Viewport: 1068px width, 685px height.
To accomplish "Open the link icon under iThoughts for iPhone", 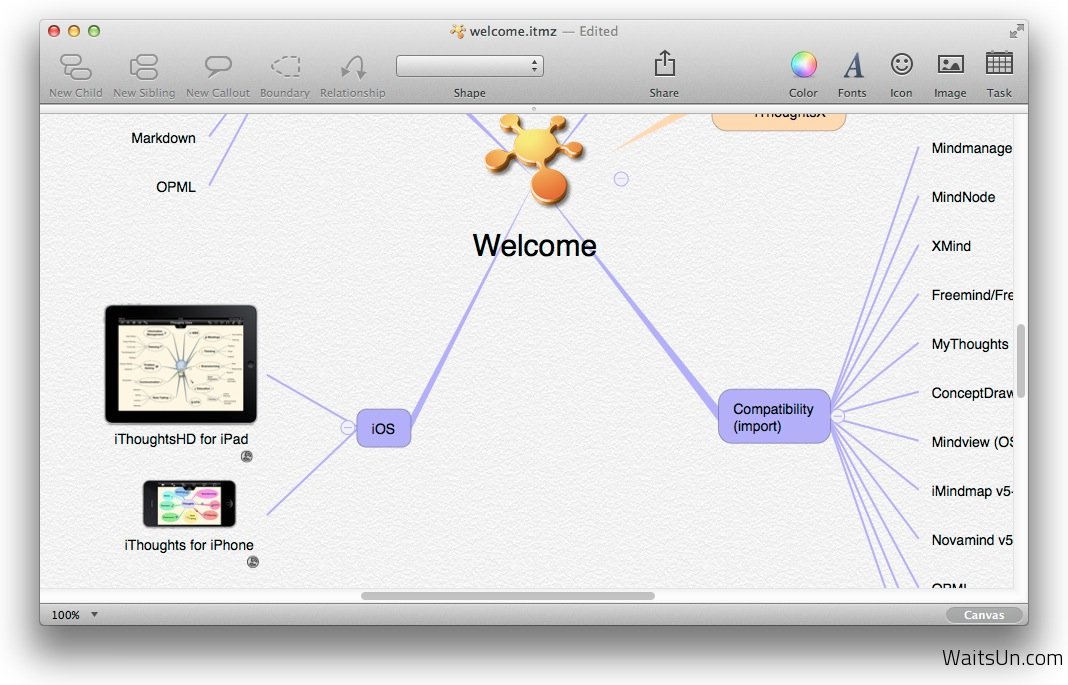I will [x=253, y=562].
